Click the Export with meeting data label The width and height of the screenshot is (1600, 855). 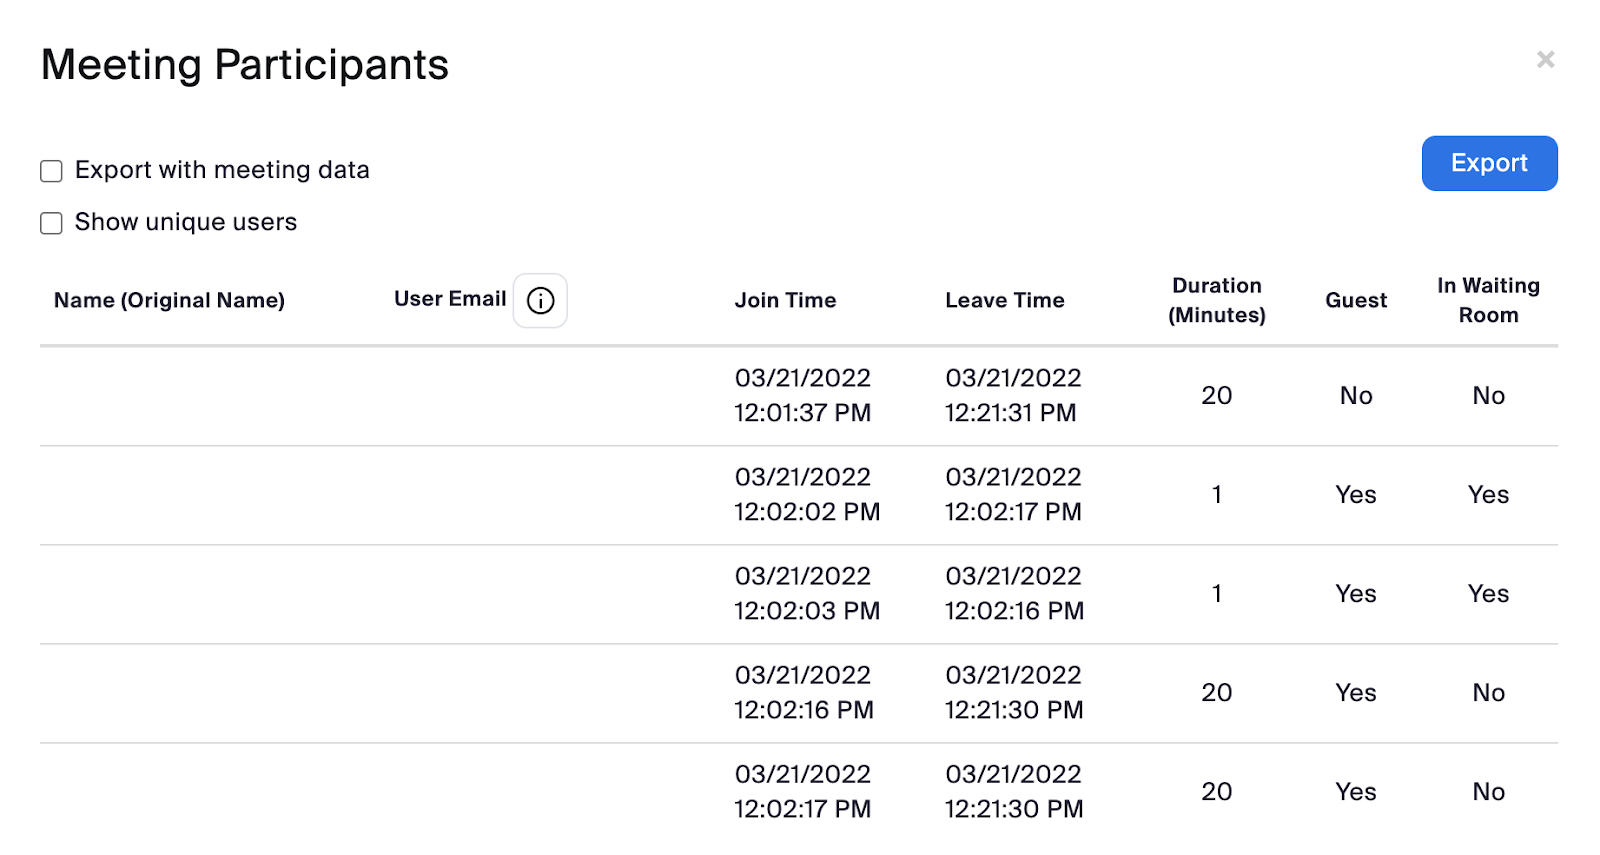222,170
